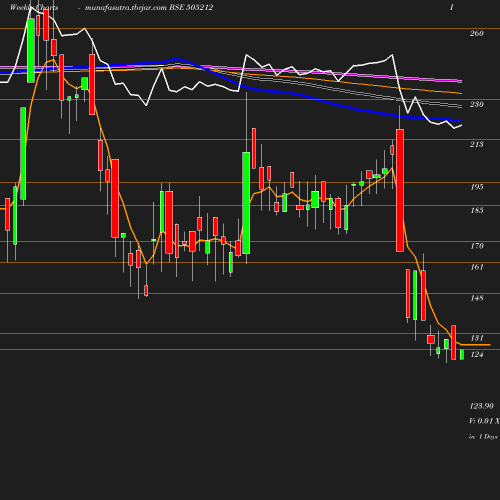Click the 230 price axis label
Image resolution: width=500 pixels, height=500 pixels.
click(477, 104)
